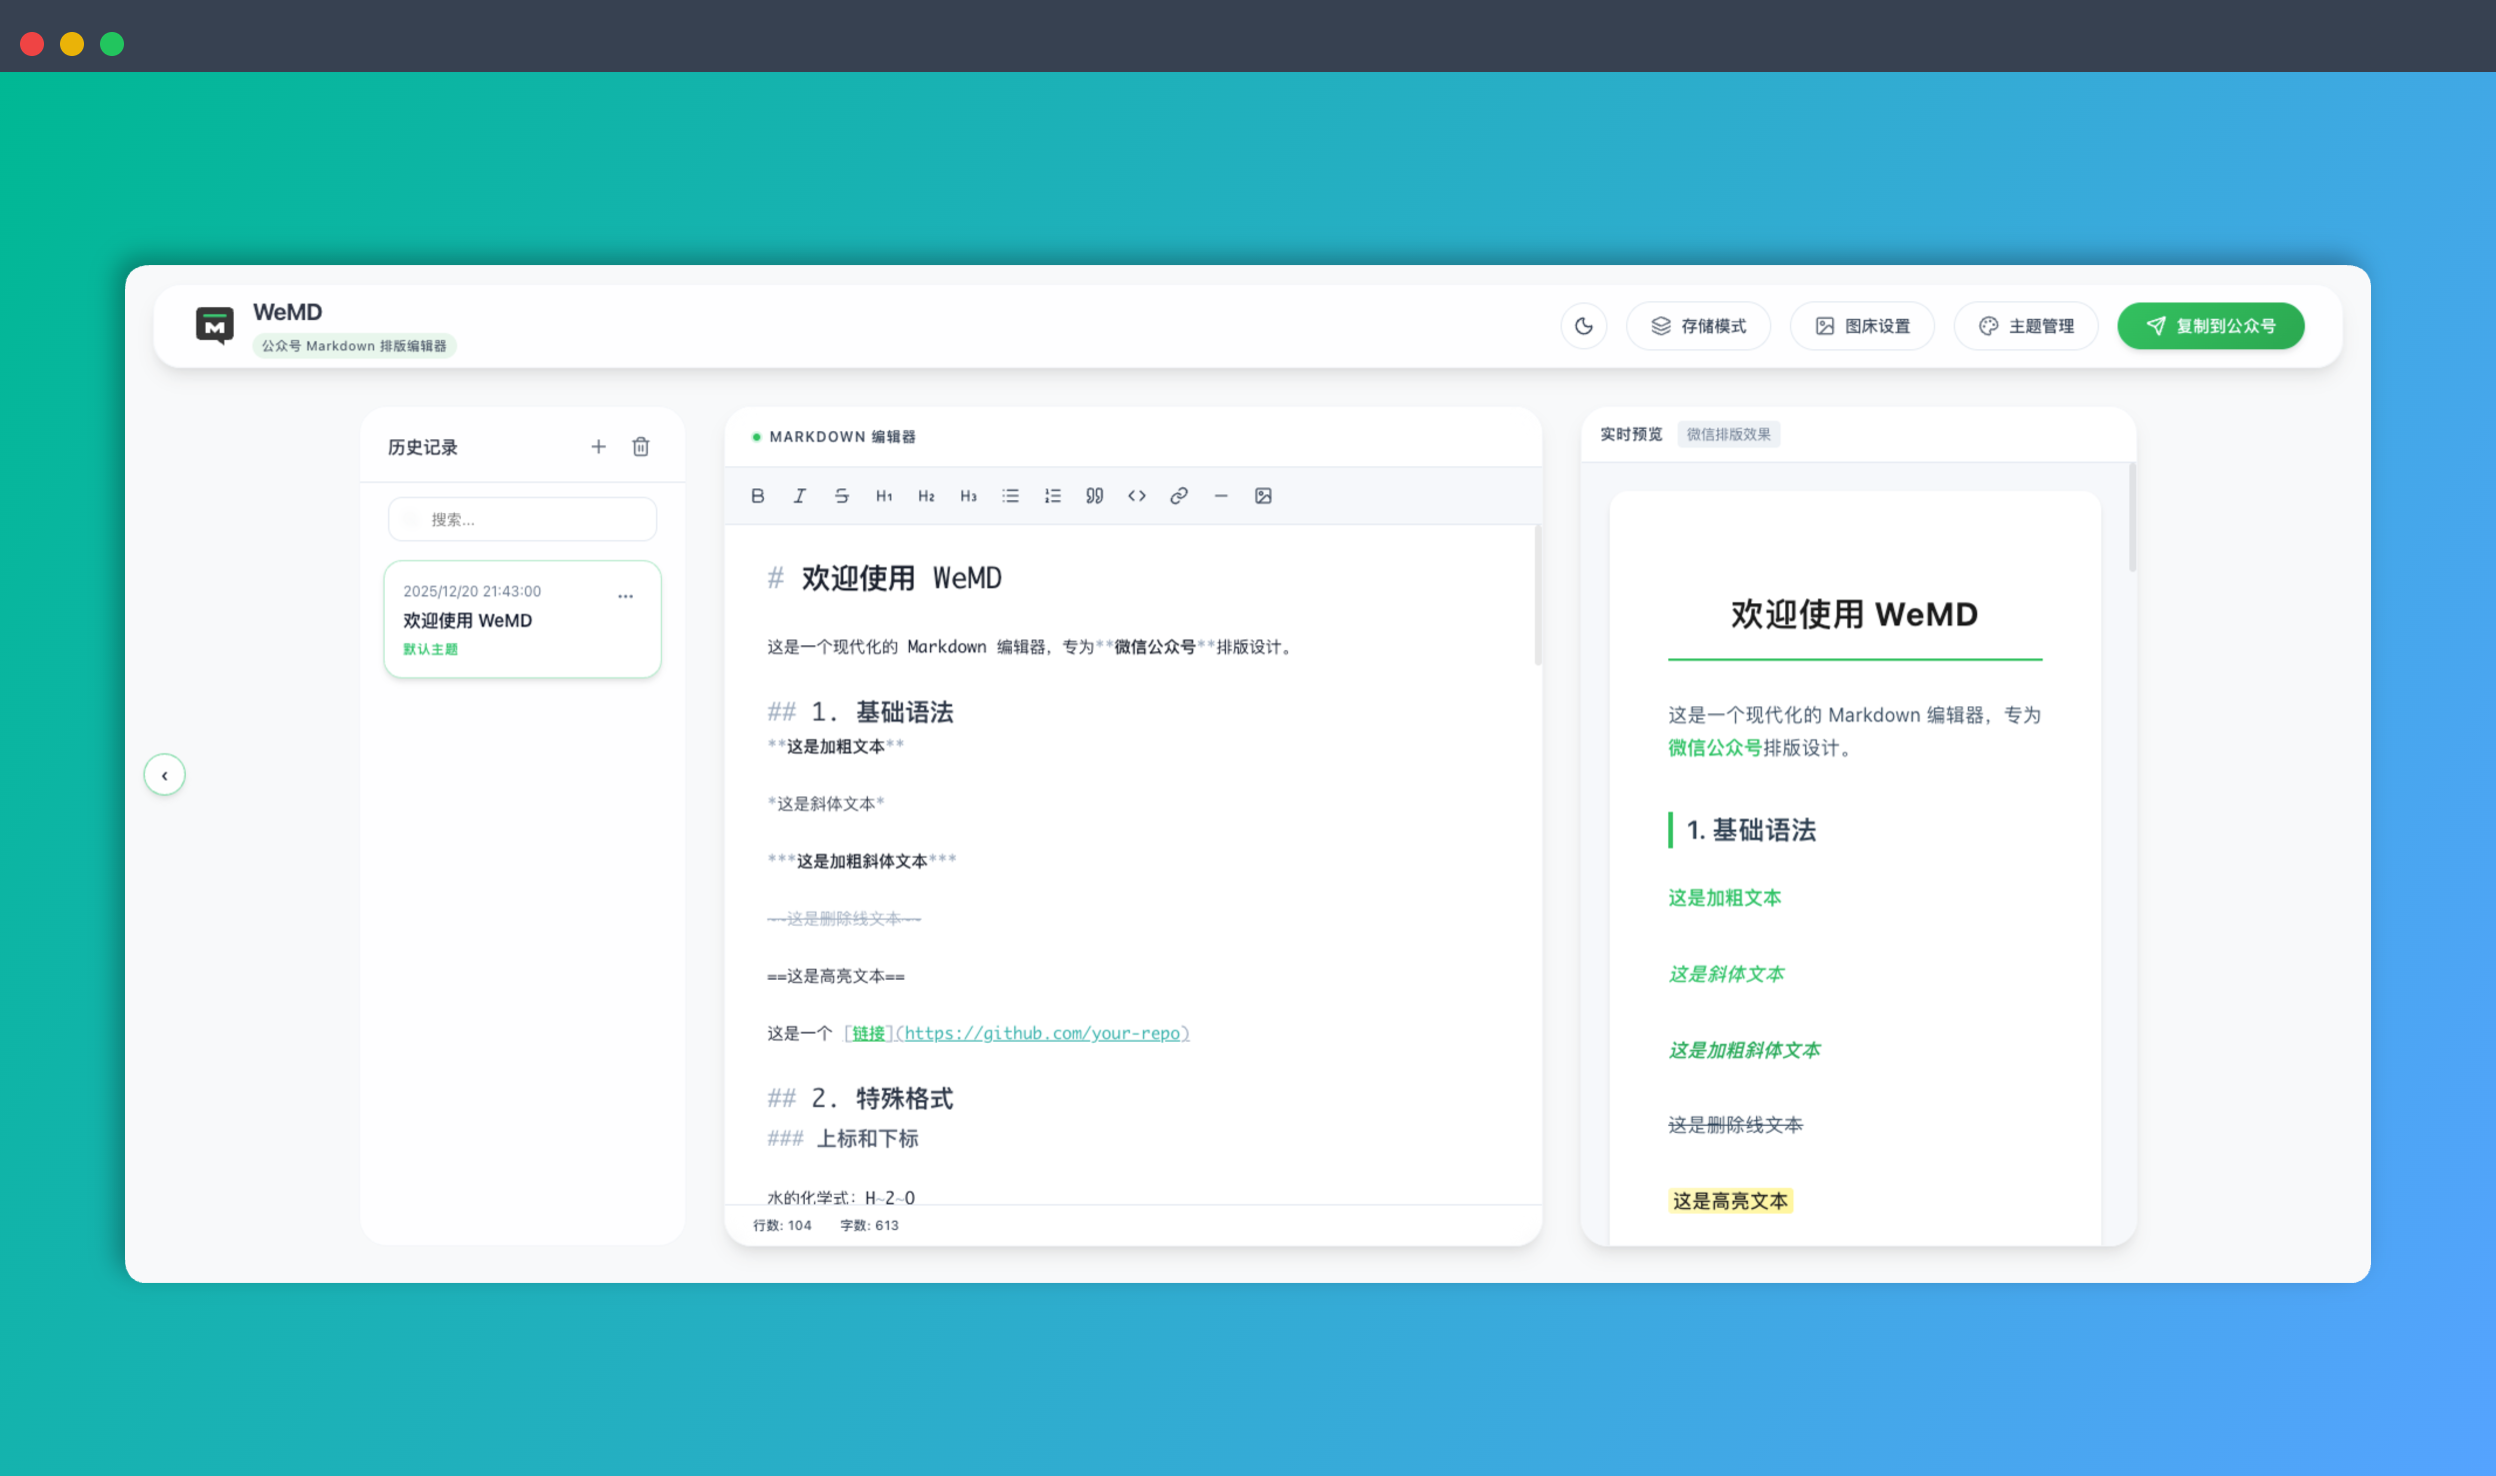Collapse the history sidebar with the chevron
2496x1476 pixels.
pyautogui.click(x=164, y=773)
